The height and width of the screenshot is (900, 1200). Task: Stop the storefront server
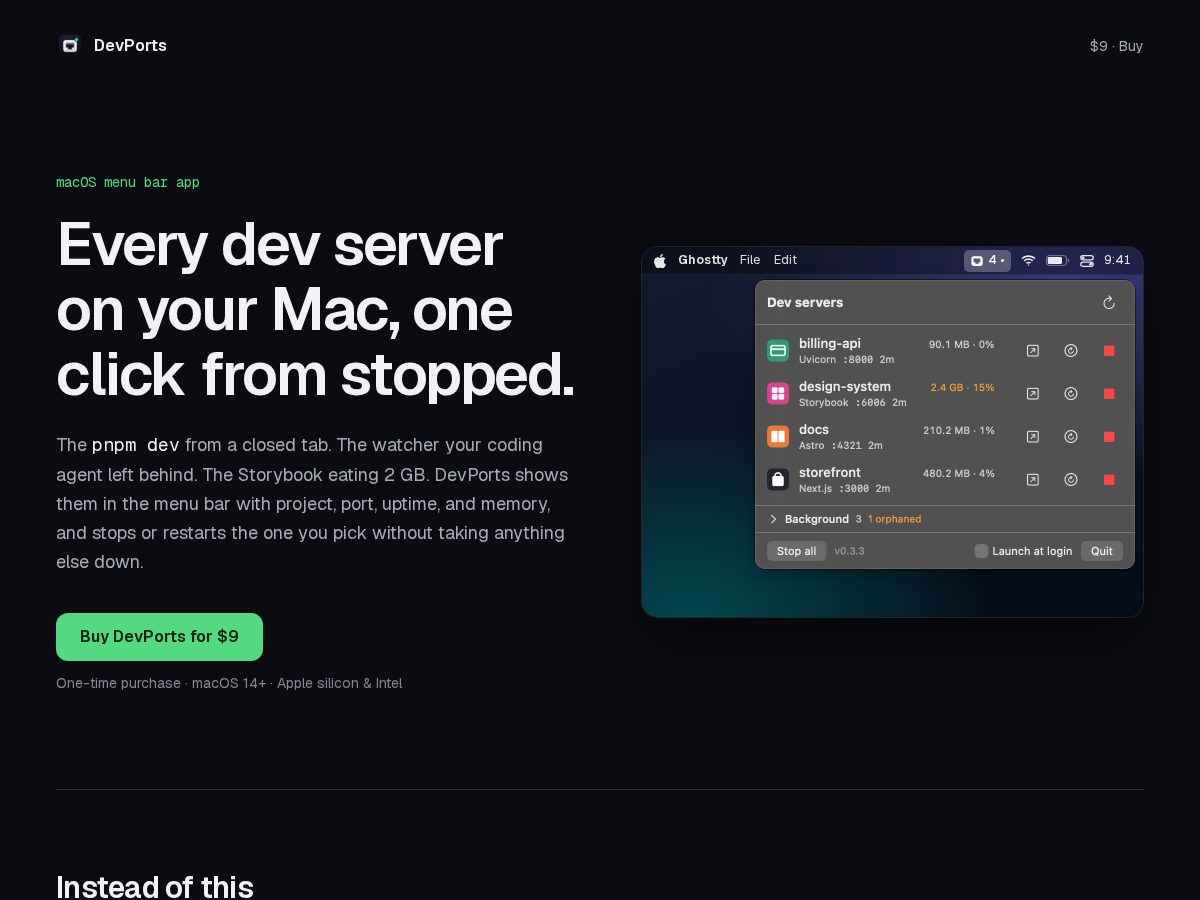click(1109, 479)
